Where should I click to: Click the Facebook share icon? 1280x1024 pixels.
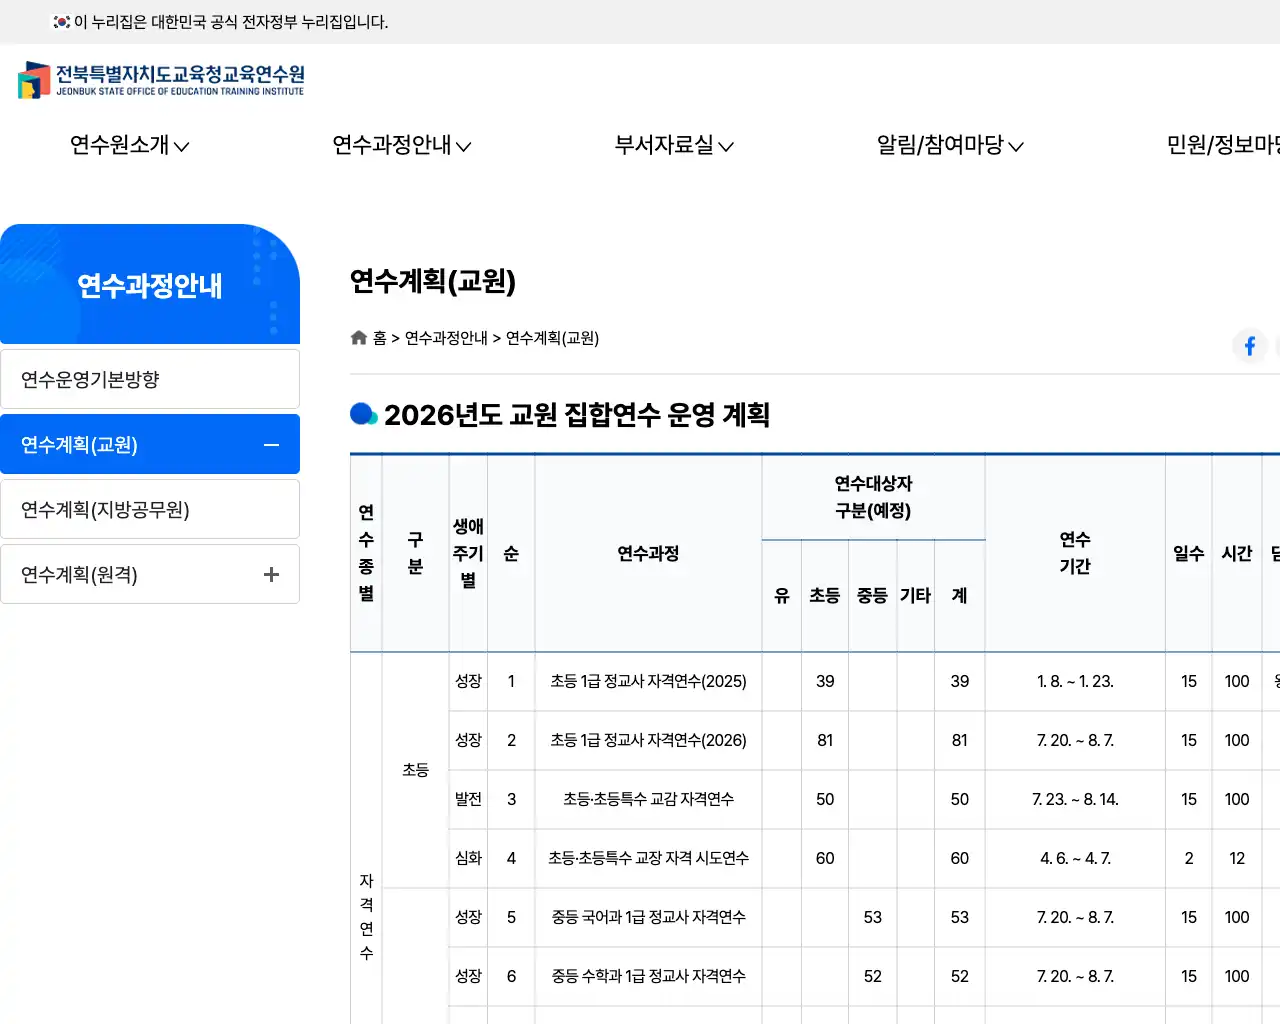click(x=1249, y=346)
